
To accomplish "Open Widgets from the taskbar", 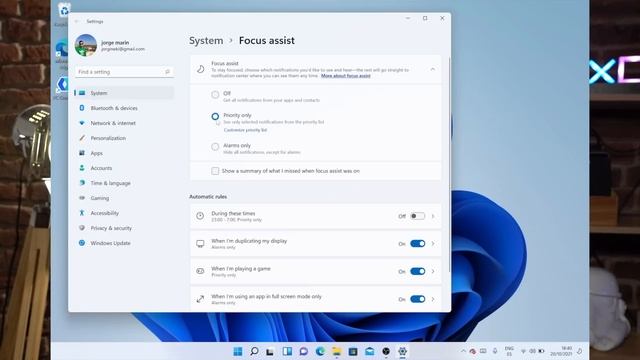I will [x=287, y=351].
